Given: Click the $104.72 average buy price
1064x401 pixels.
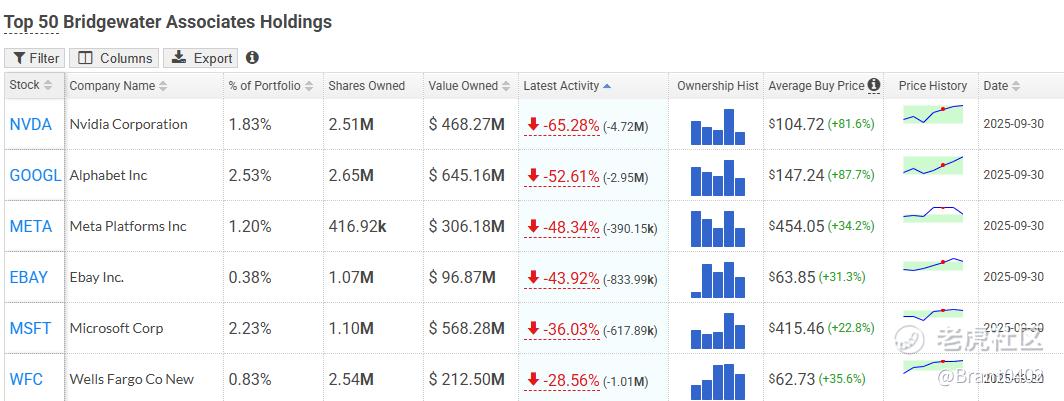Looking at the screenshot, I should 796,124.
